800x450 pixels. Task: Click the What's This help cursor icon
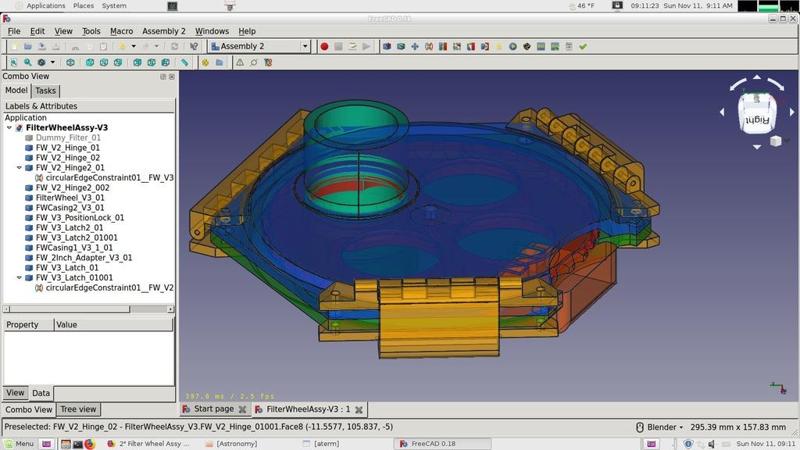tap(194, 46)
